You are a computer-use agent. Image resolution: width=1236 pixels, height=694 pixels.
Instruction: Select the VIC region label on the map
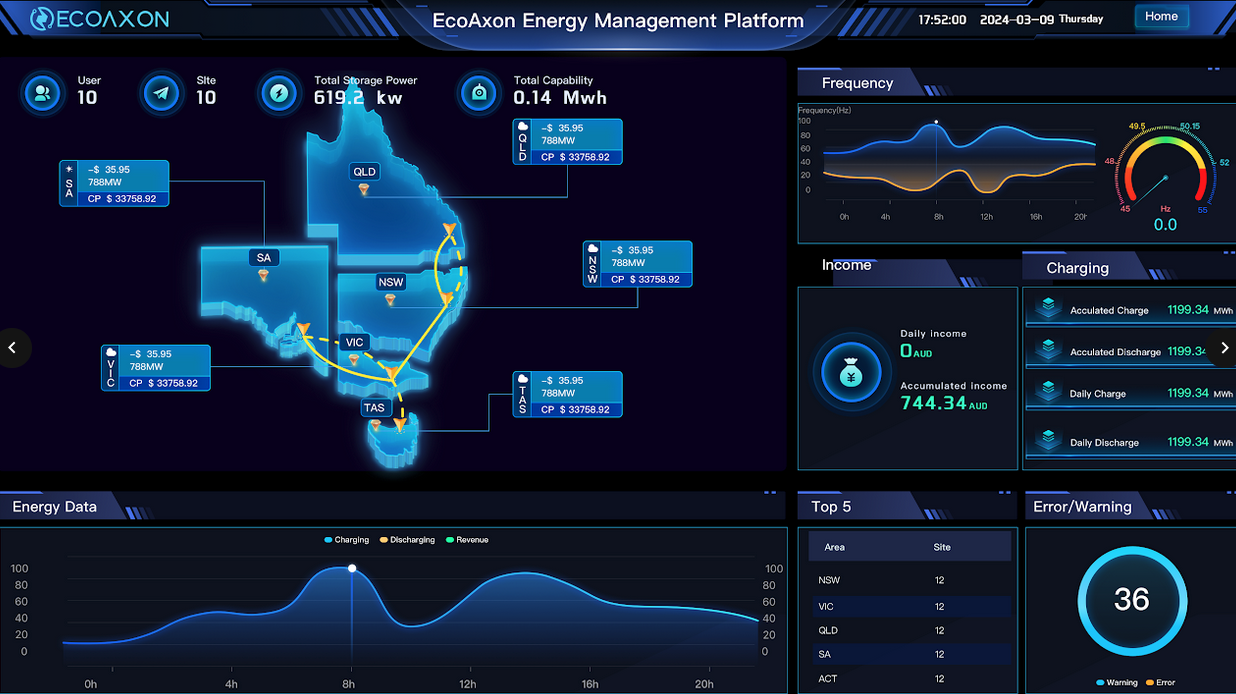(x=355, y=342)
